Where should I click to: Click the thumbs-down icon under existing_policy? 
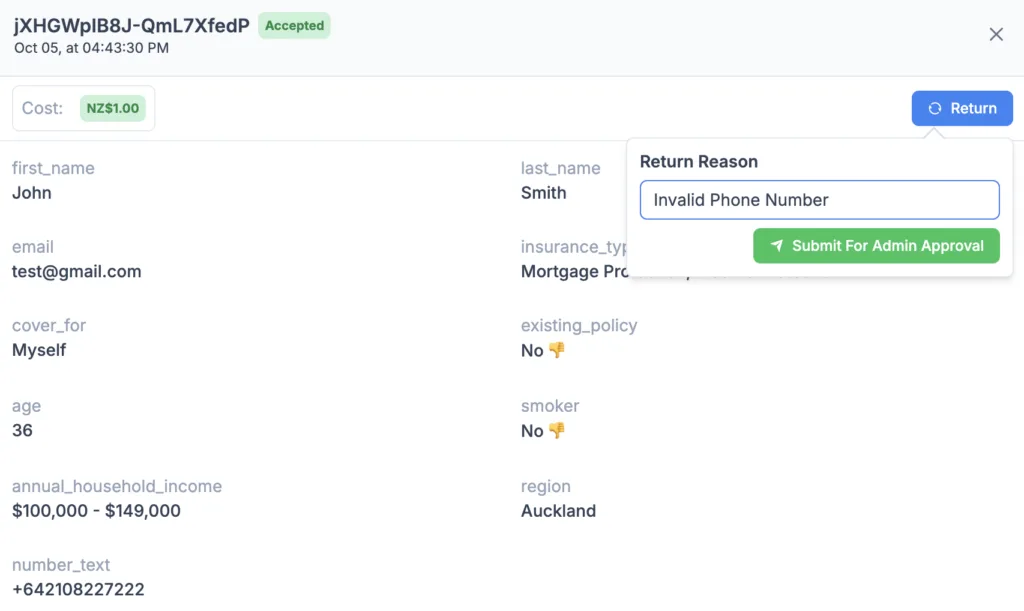tap(556, 351)
